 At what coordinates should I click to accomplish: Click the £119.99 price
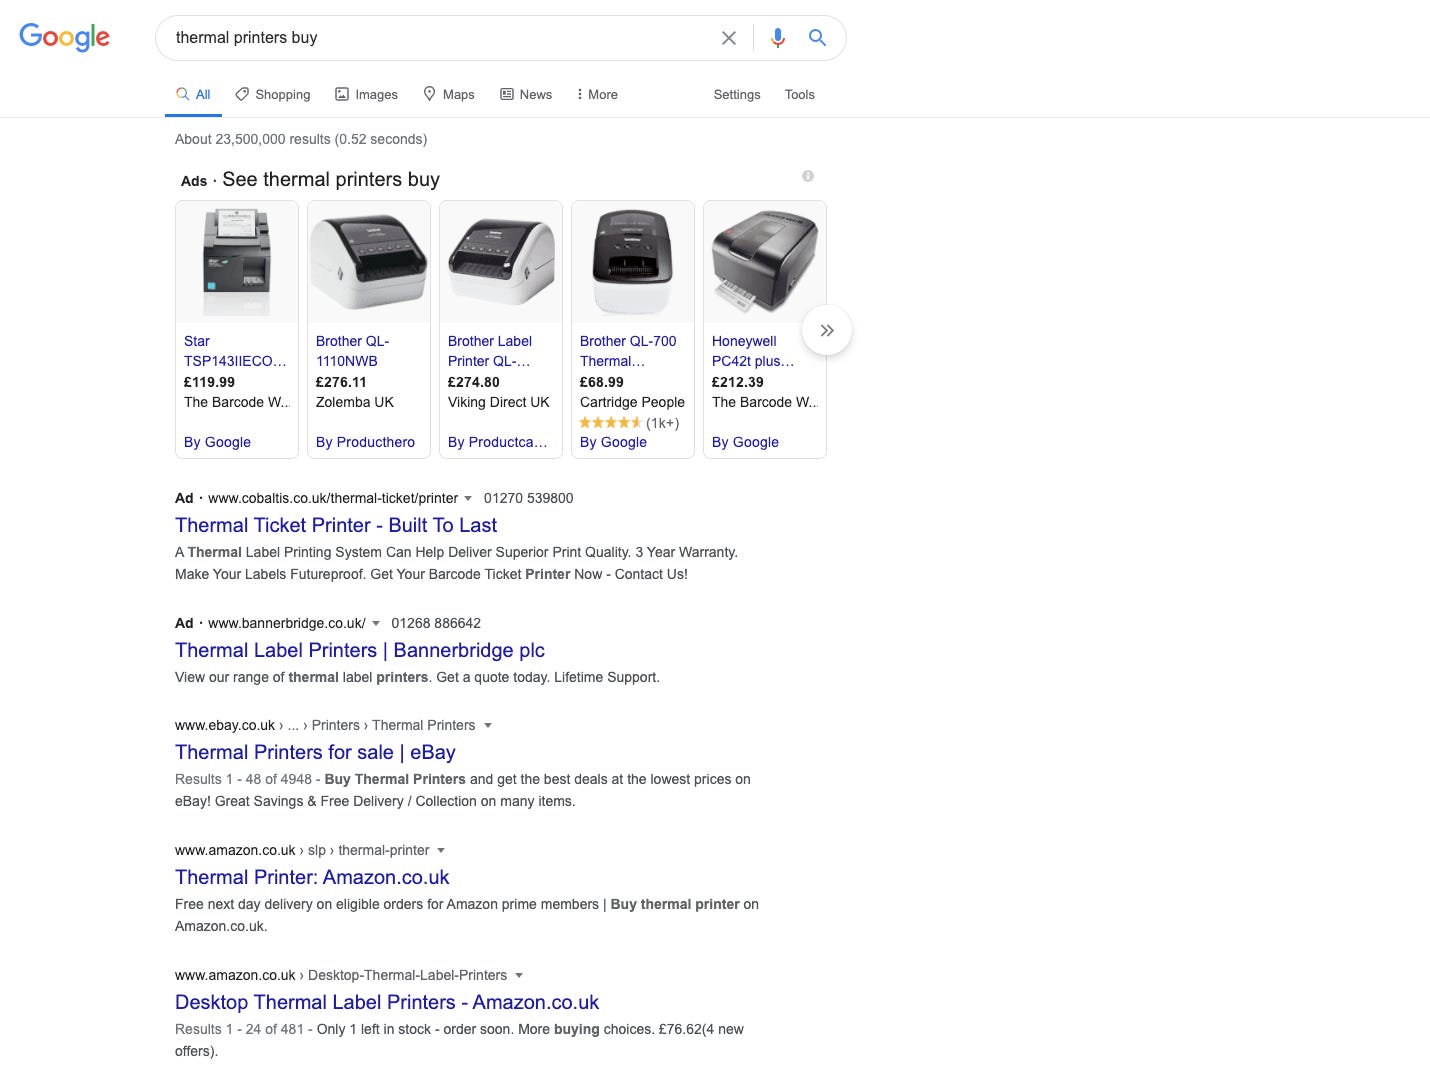pyautogui.click(x=209, y=382)
